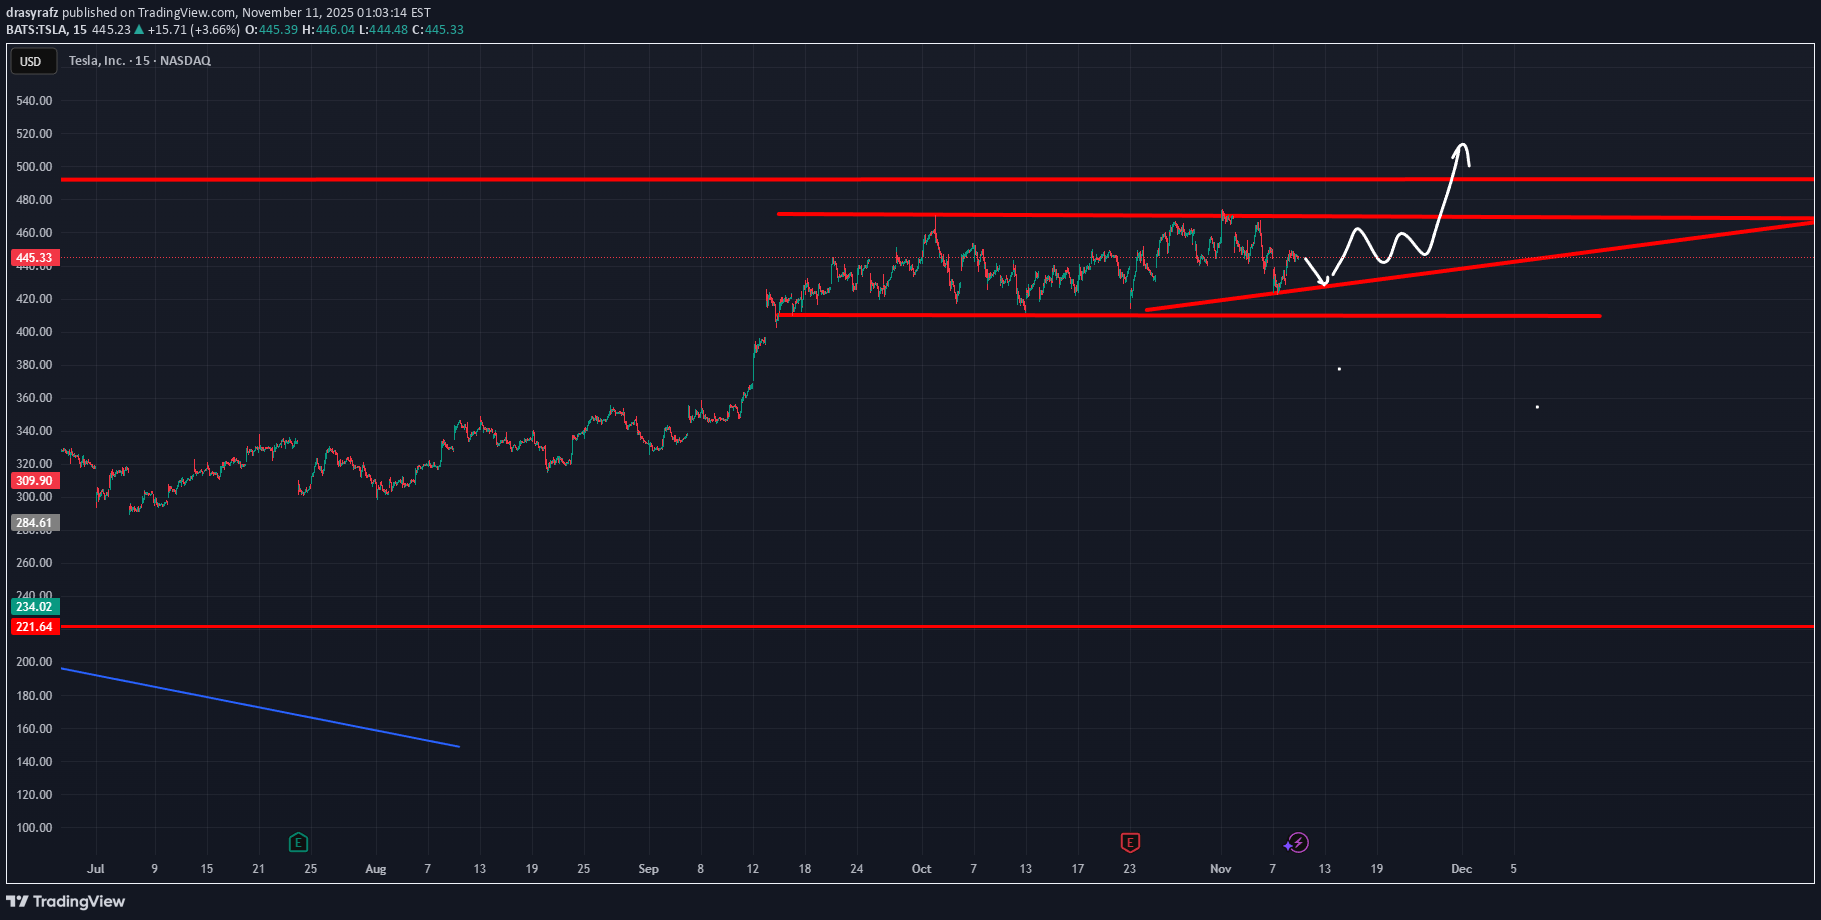
Task: Click the 540.00 price axis label
Action: (34, 101)
